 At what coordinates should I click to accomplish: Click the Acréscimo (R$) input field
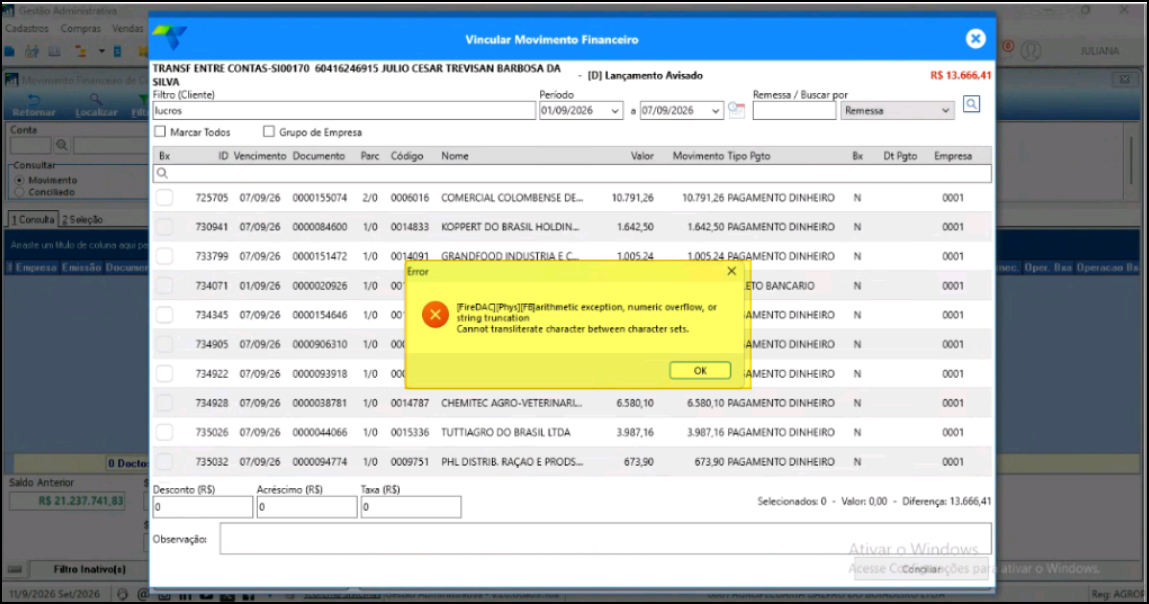tap(306, 507)
